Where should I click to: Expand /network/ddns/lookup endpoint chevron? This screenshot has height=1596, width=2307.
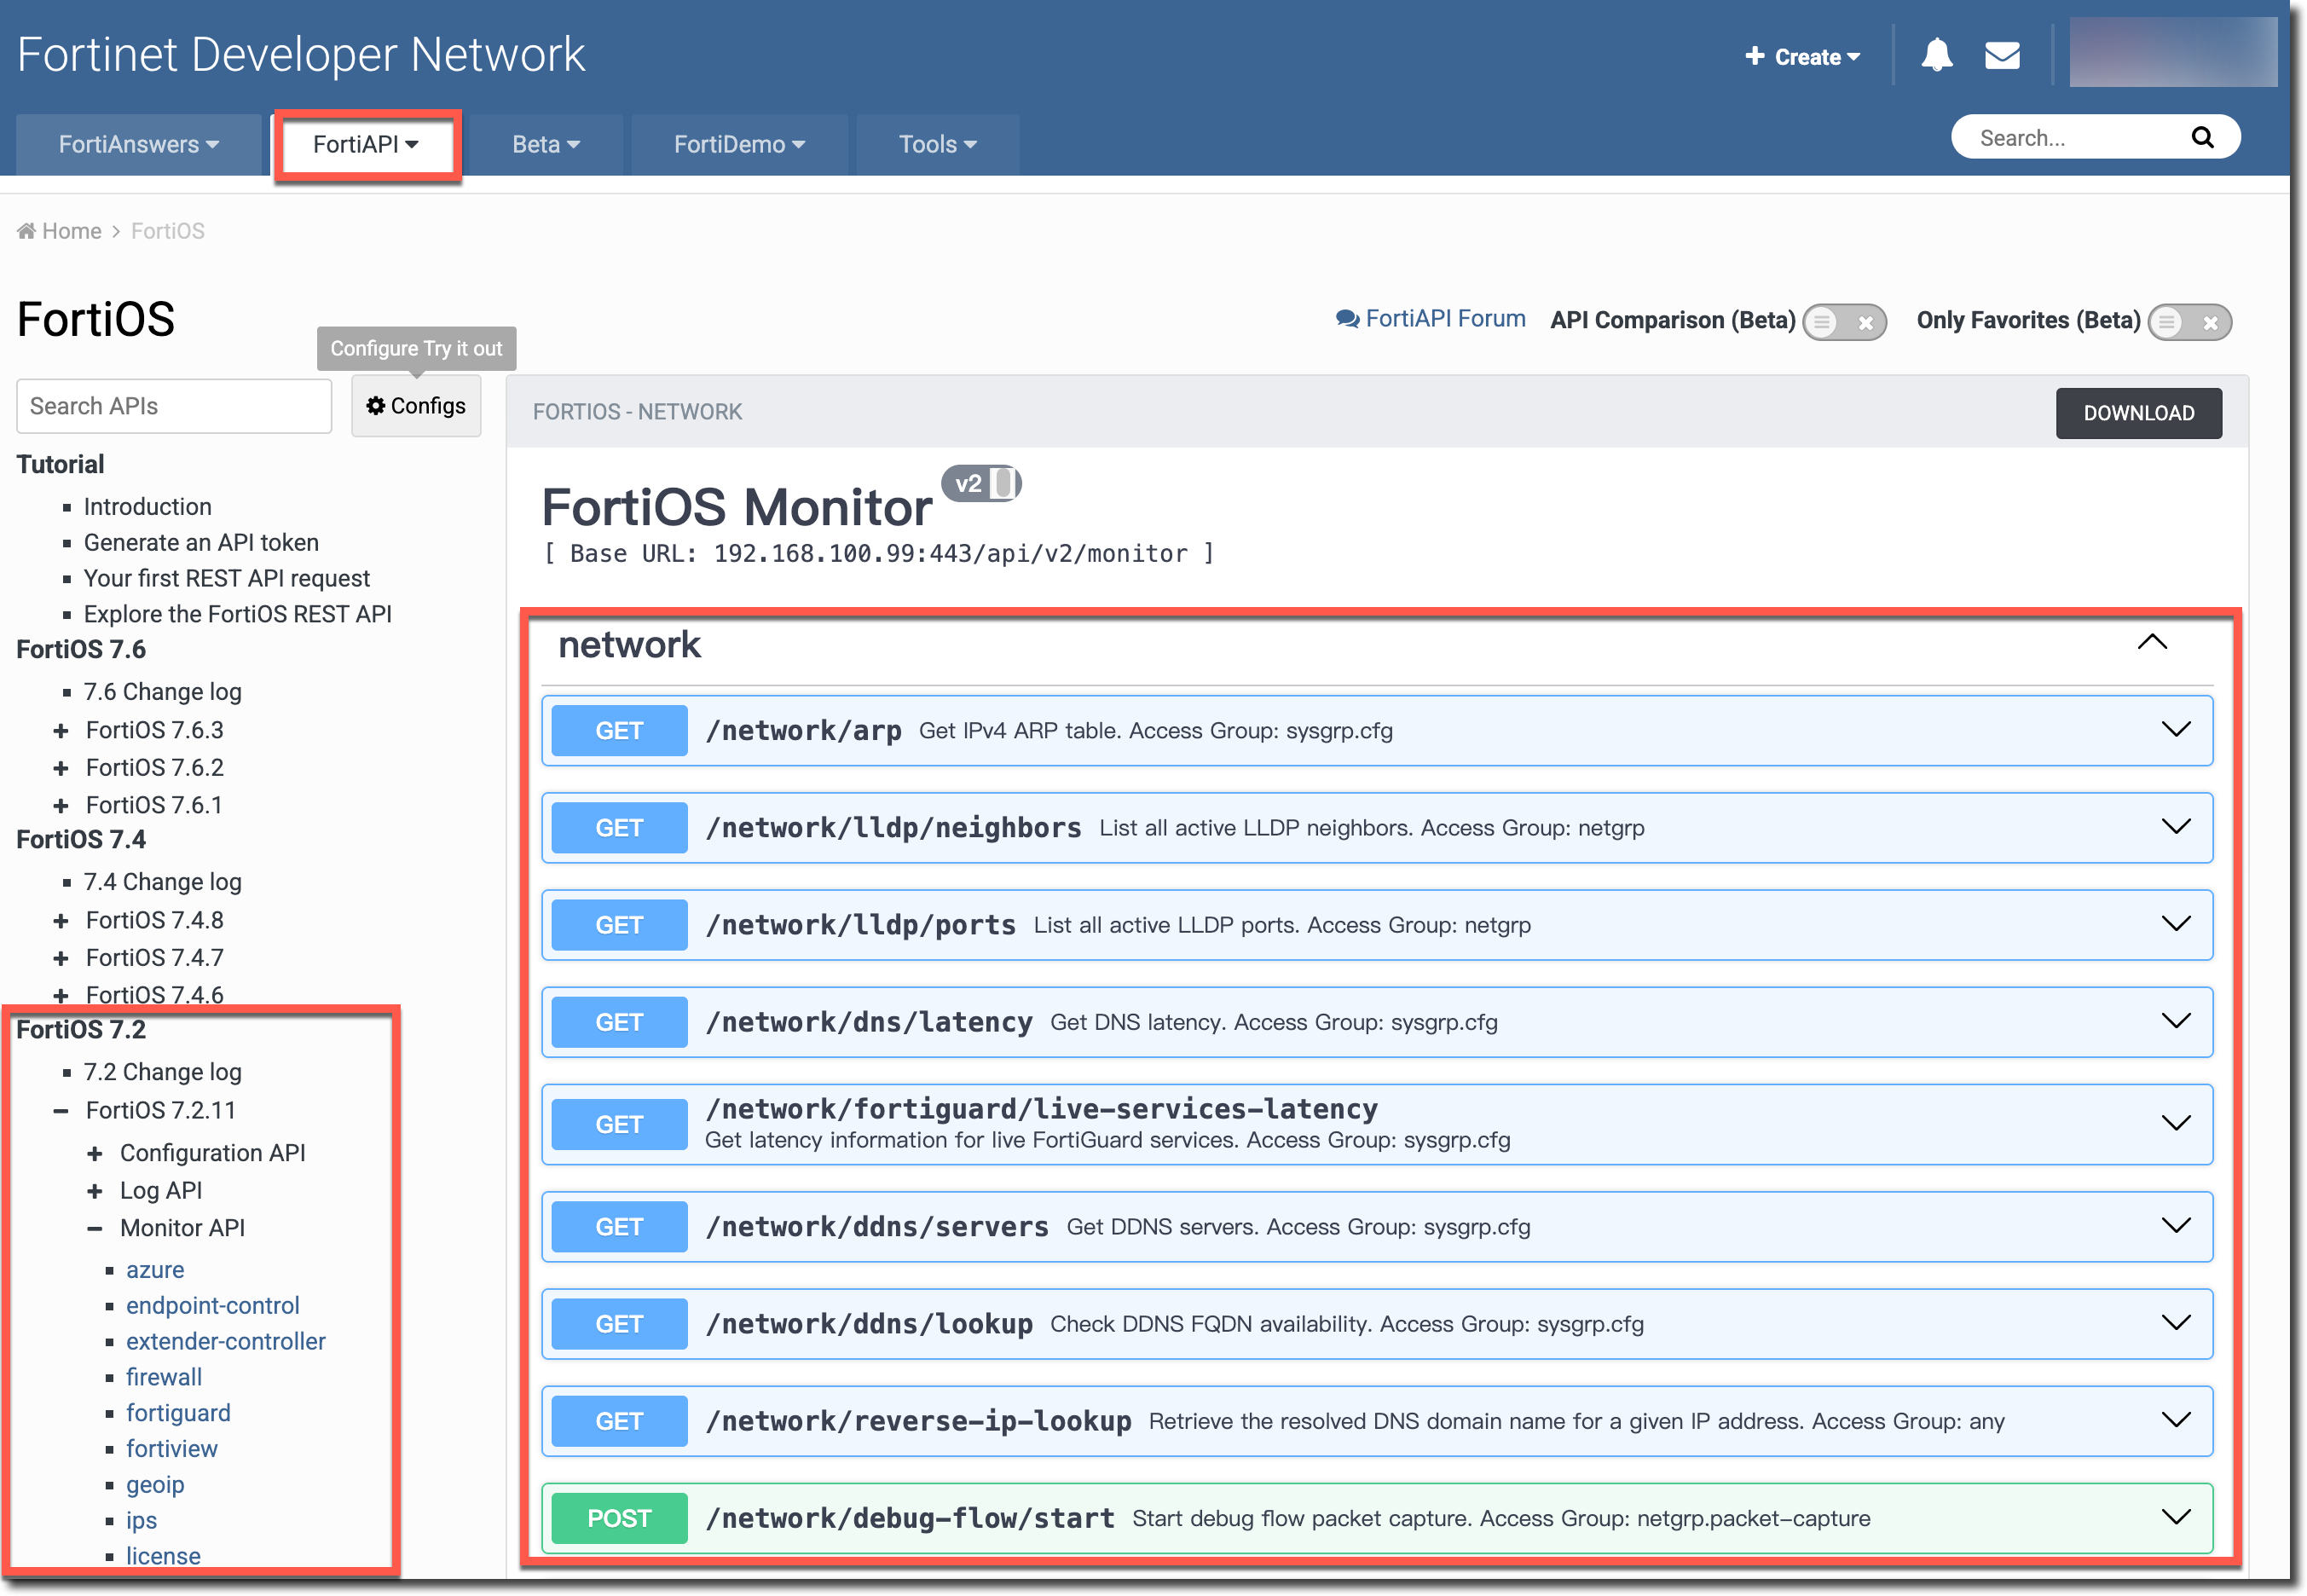2176,1323
